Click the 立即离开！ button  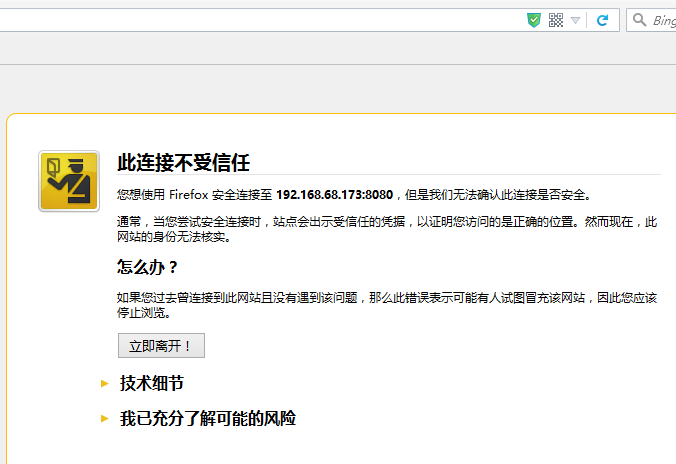[x=161, y=345]
